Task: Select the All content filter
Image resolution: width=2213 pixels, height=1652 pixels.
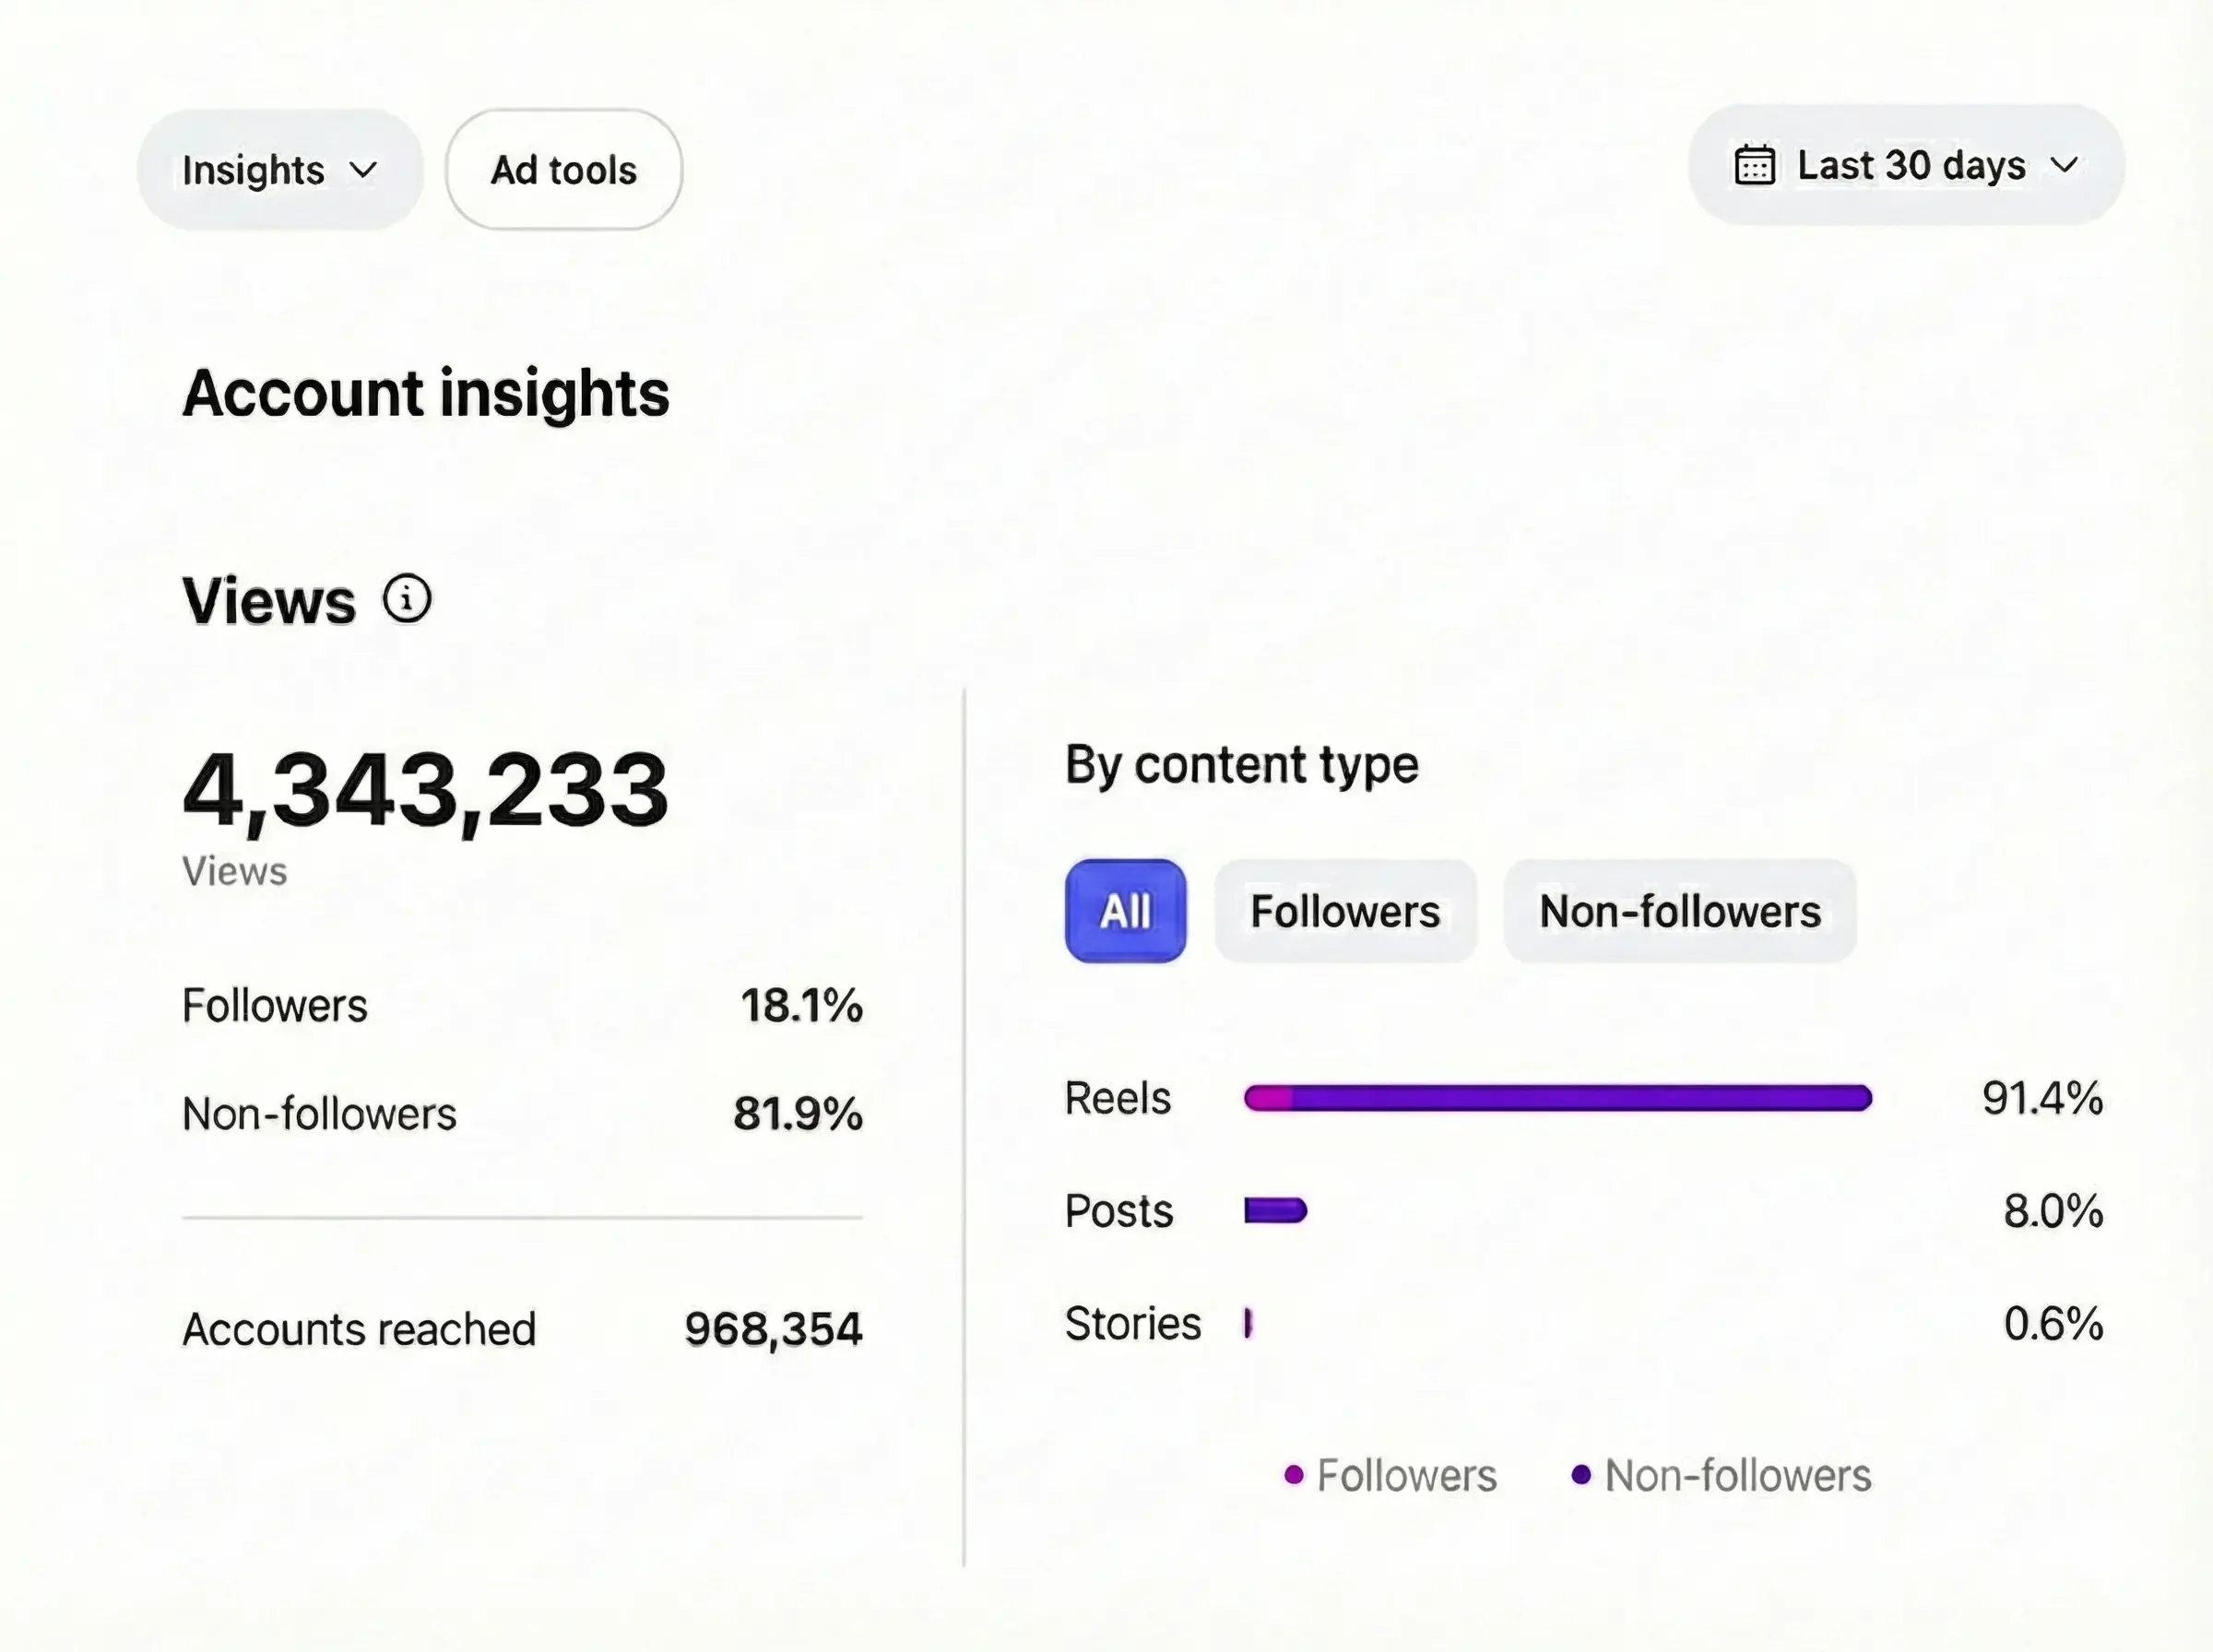Action: pos(1125,911)
